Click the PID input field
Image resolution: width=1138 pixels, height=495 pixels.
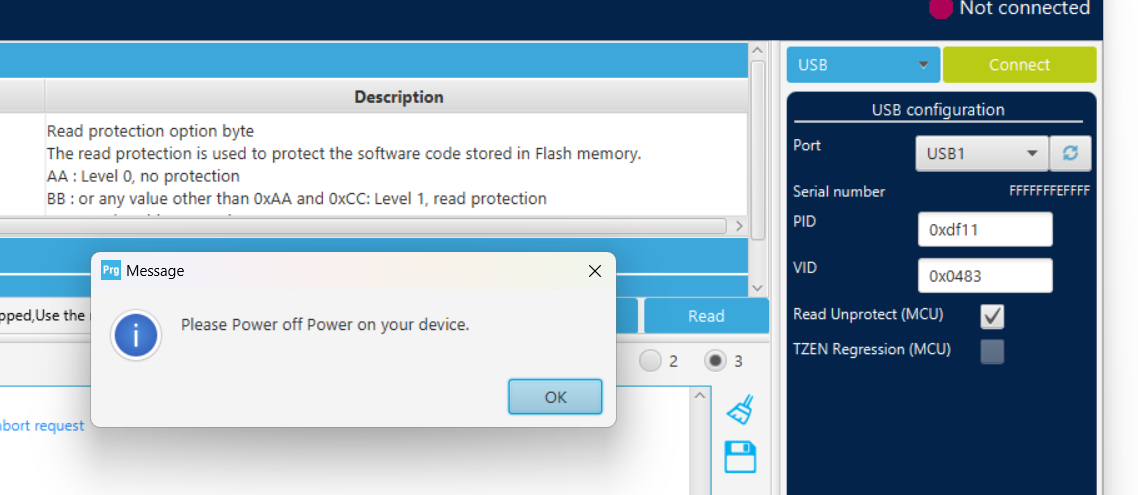coord(984,229)
